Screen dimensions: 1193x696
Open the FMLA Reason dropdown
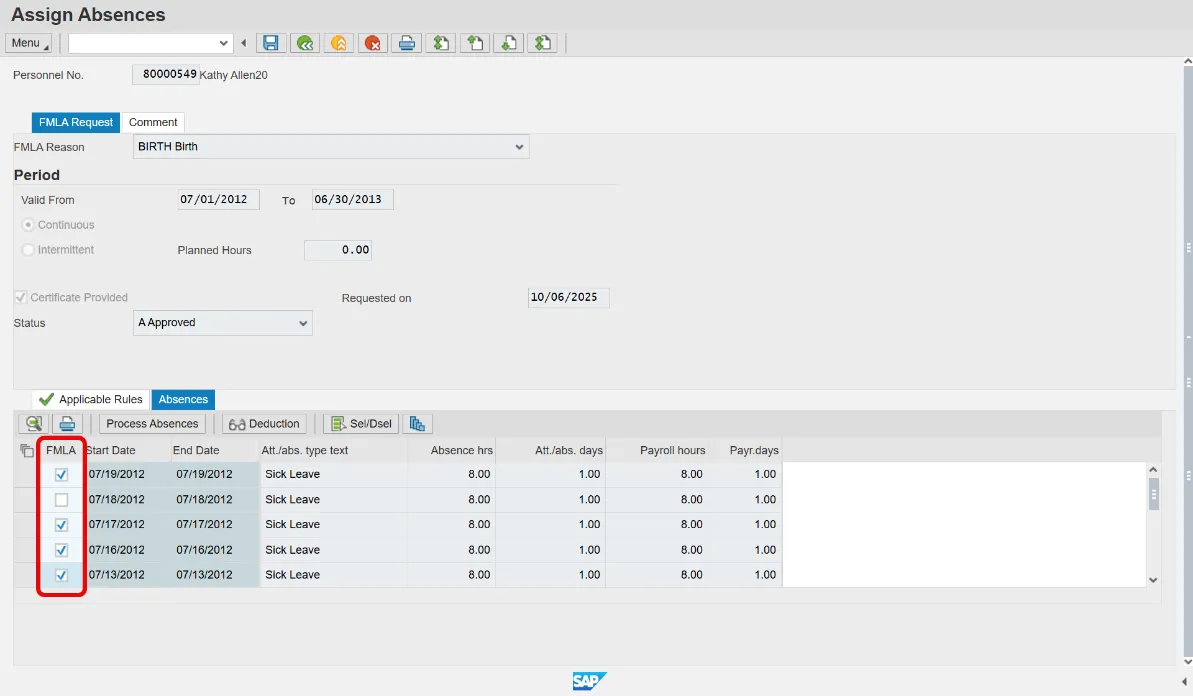click(x=519, y=147)
